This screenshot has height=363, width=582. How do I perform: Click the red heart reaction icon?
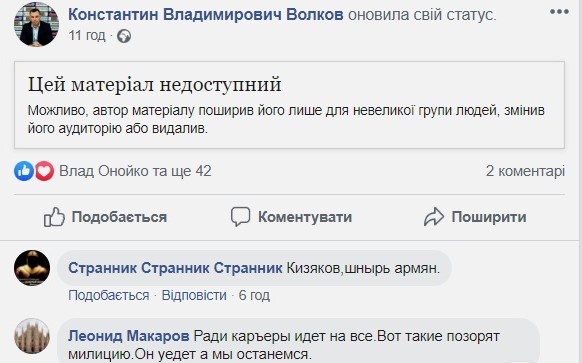[x=44, y=171]
